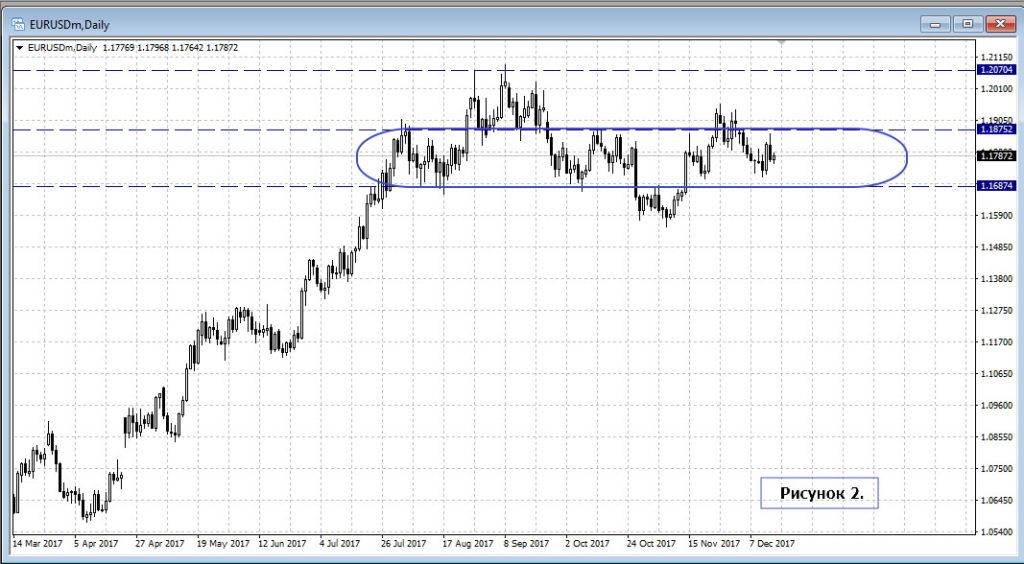Minimize the EURUSDm chart window
The height and width of the screenshot is (564, 1024).
(936, 22)
